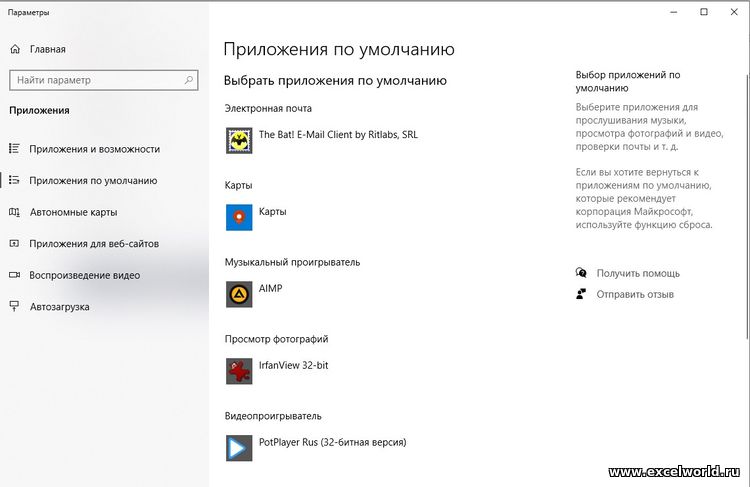Click the Отправить отзыв feedback icon
Screen dimensions: 750x487
[x=581, y=294]
